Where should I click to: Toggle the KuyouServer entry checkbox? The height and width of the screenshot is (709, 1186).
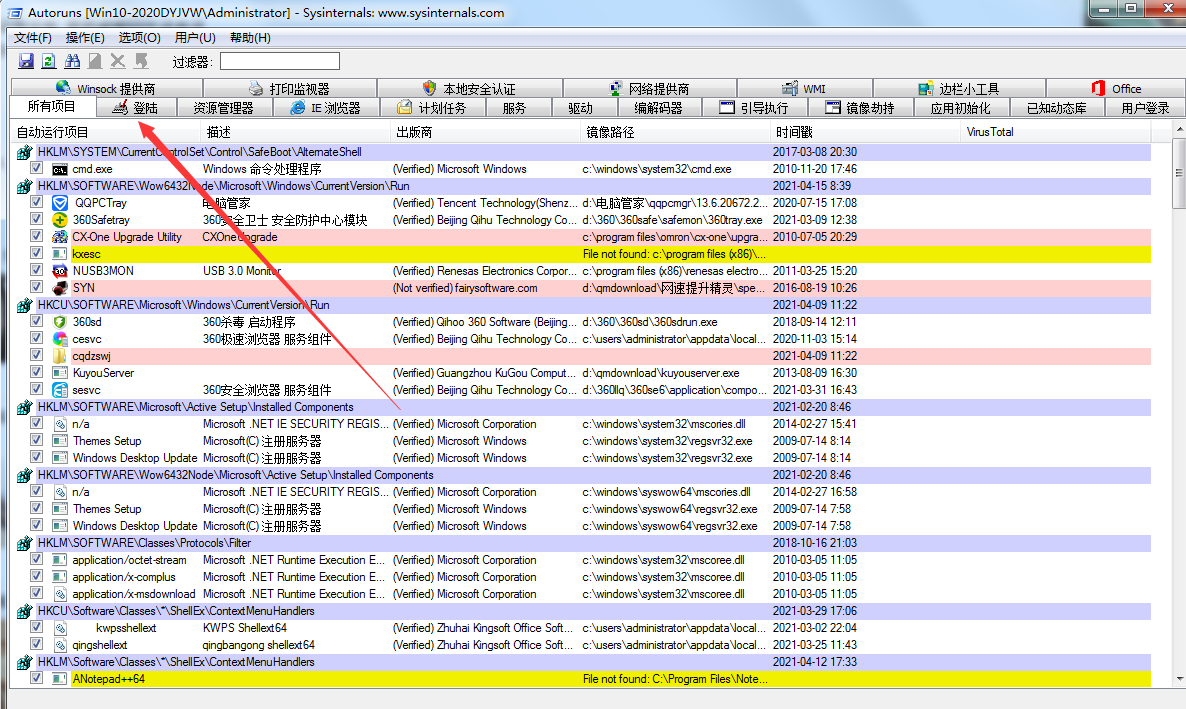[x=37, y=373]
